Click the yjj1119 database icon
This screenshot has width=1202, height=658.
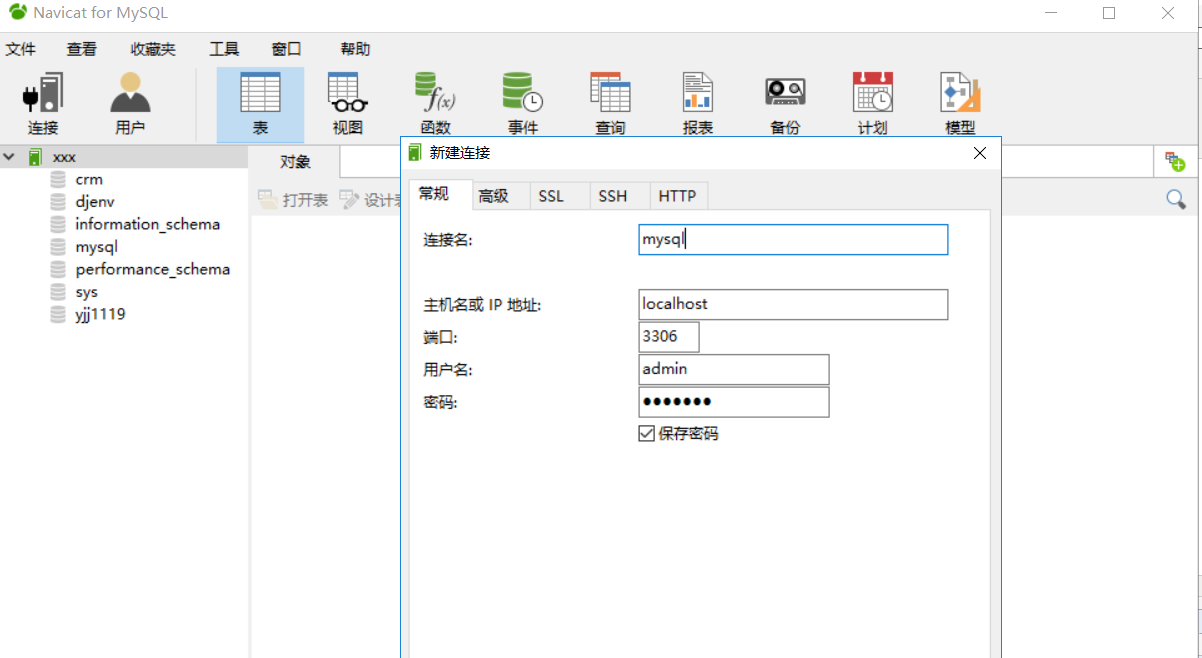click(58, 314)
